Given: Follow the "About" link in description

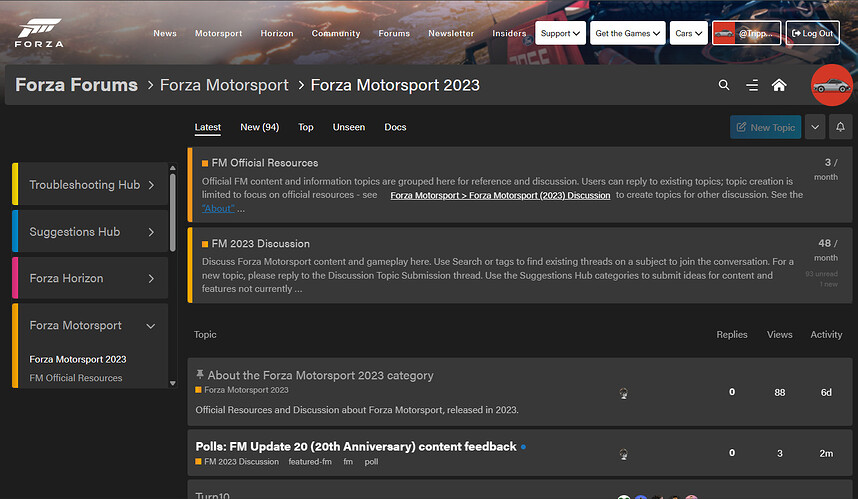Looking at the screenshot, I should [218, 208].
